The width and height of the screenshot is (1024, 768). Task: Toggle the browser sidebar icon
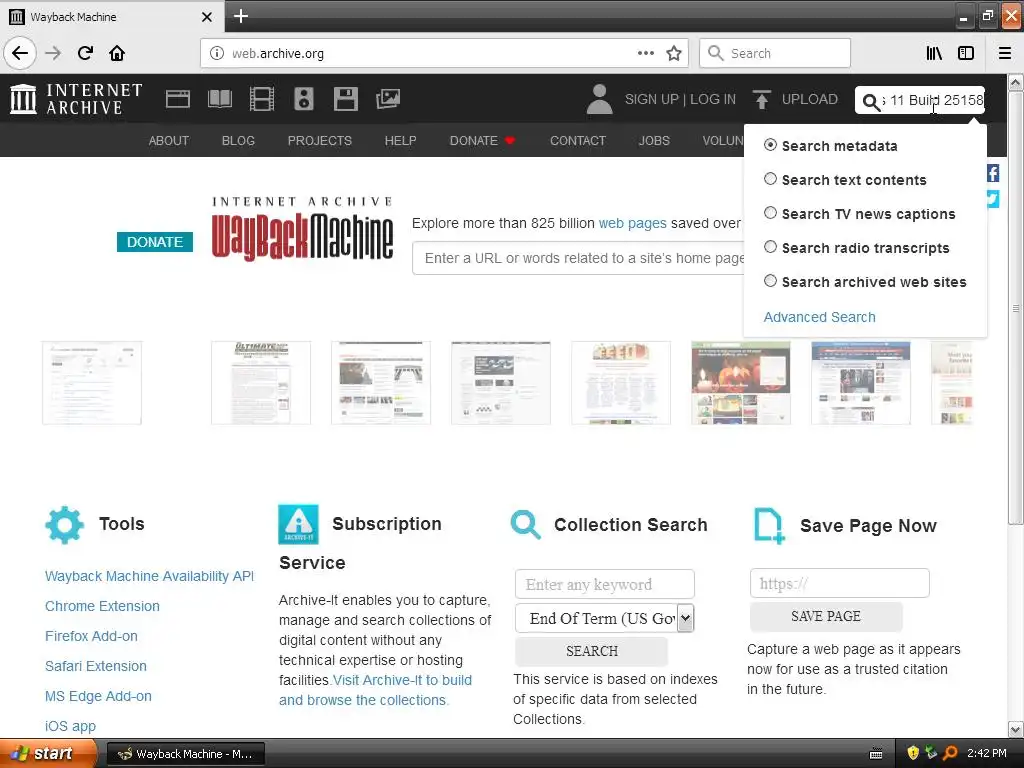click(966, 53)
